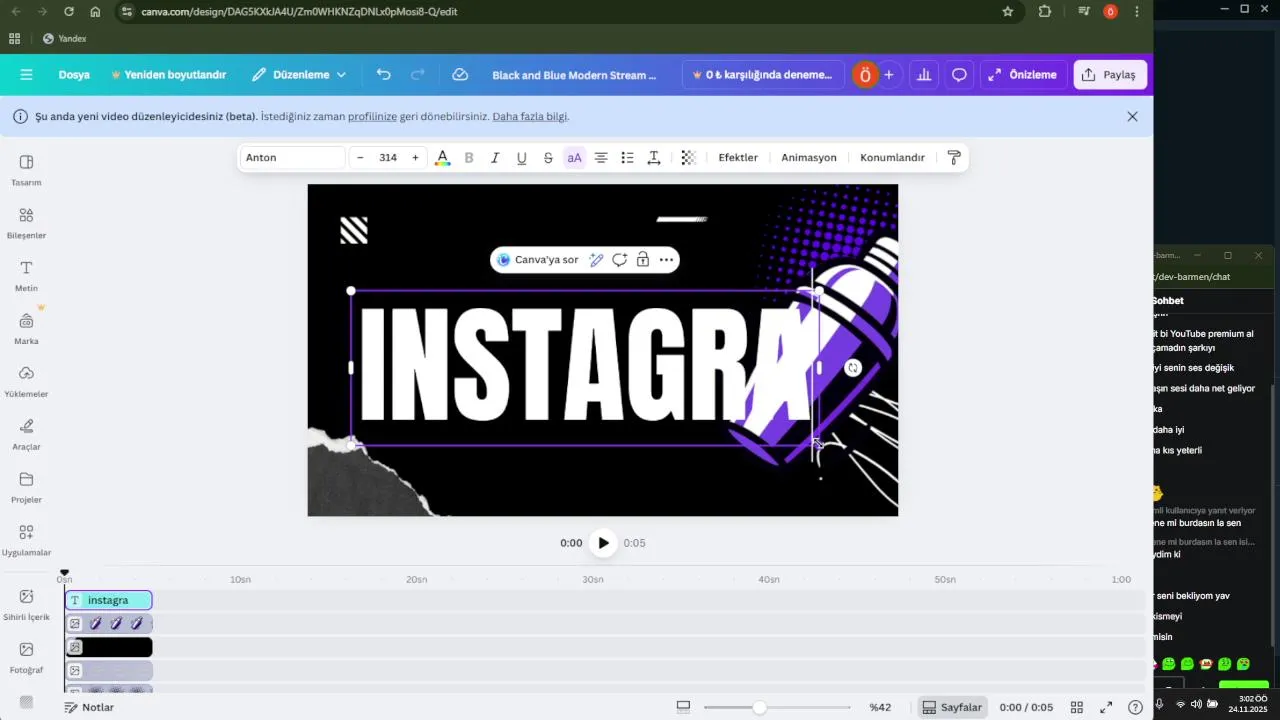Image resolution: width=1280 pixels, height=720 pixels.
Task: Open the transparency checkerboard control
Action: tap(688, 158)
